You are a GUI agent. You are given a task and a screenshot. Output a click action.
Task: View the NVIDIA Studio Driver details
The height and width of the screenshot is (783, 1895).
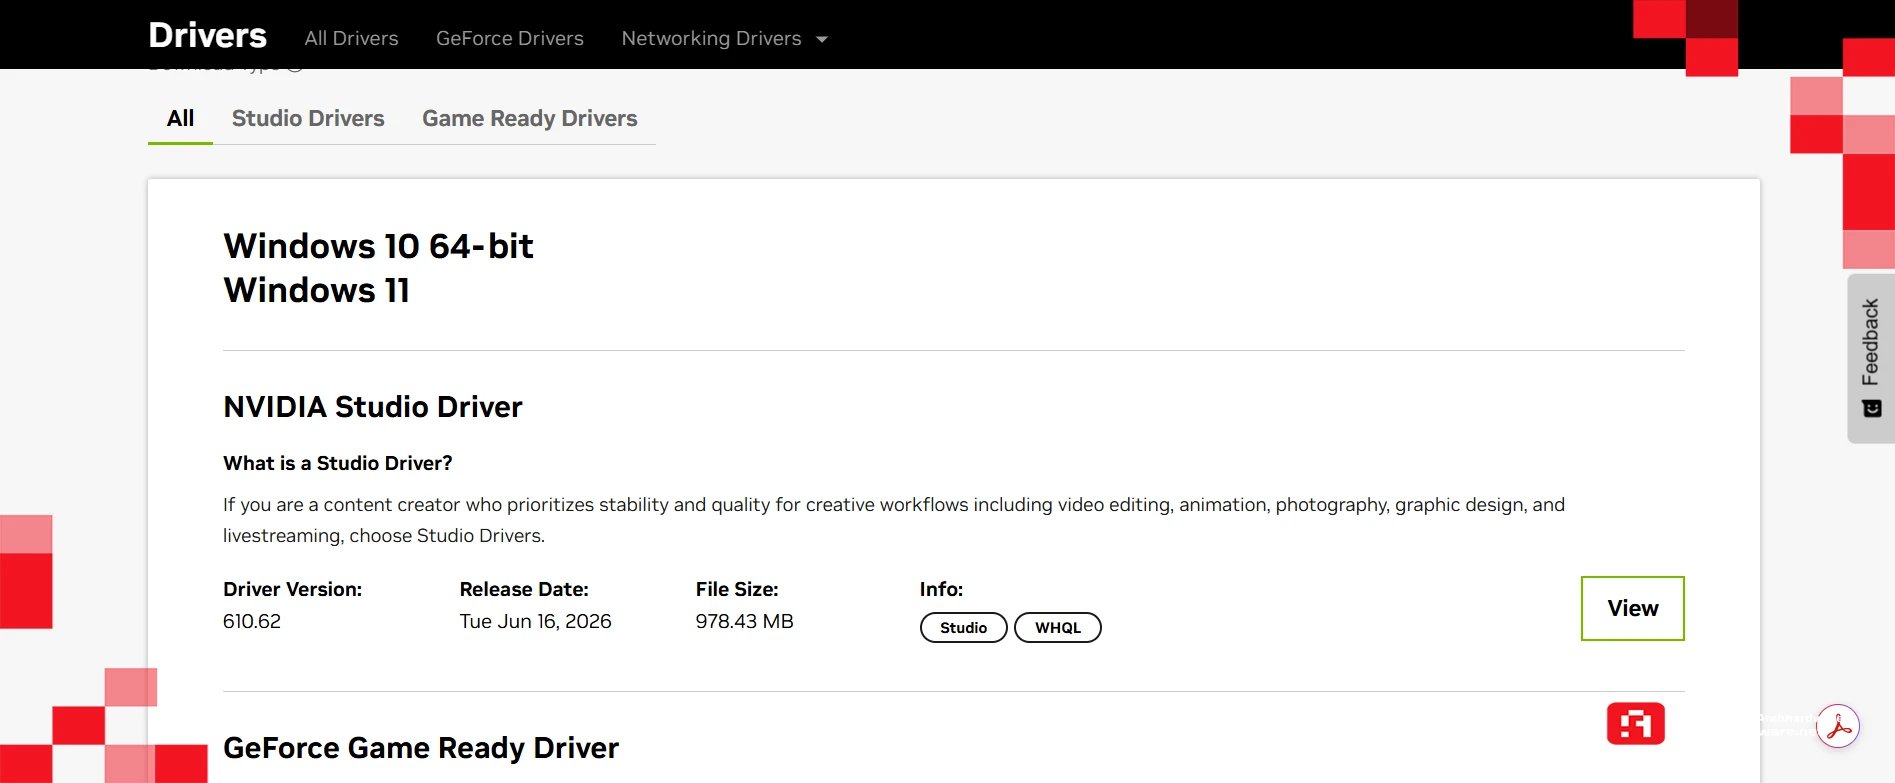click(1632, 608)
